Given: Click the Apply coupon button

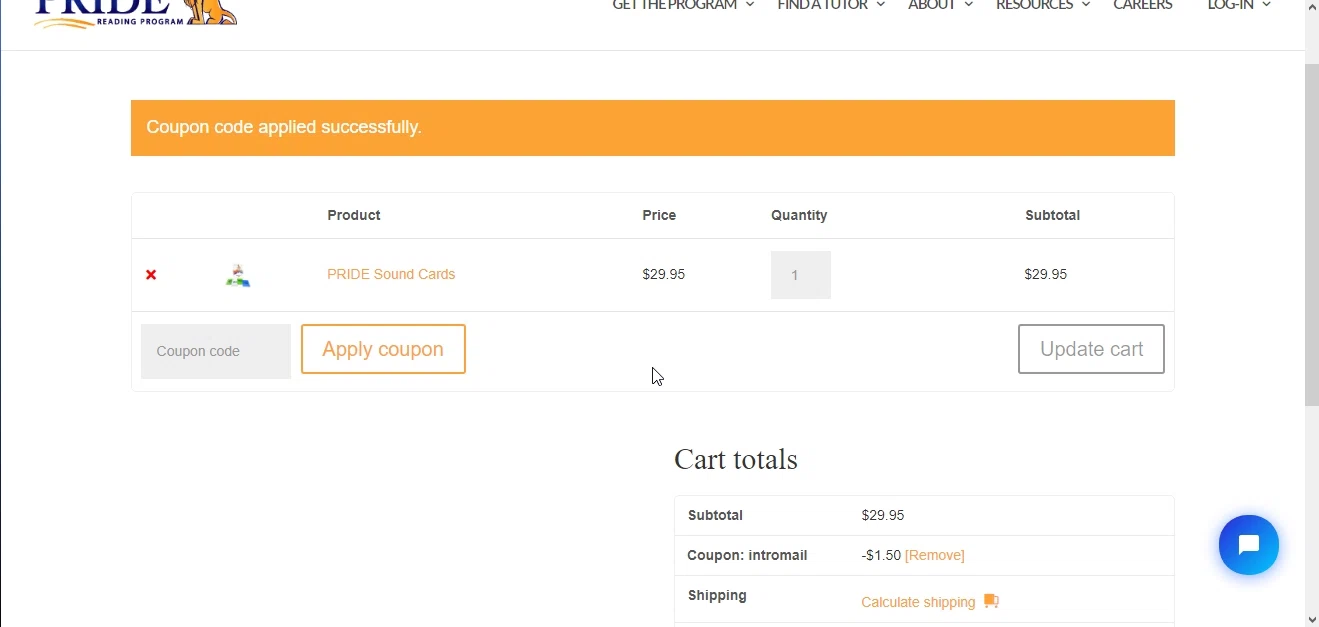Looking at the screenshot, I should coord(383,349).
